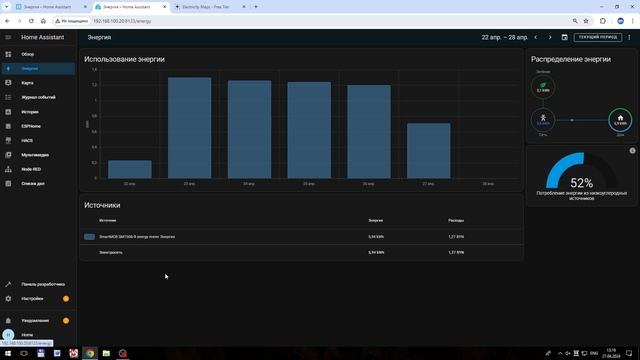Reload the page with browser refresh icon
640x360 pixels.
31,21
